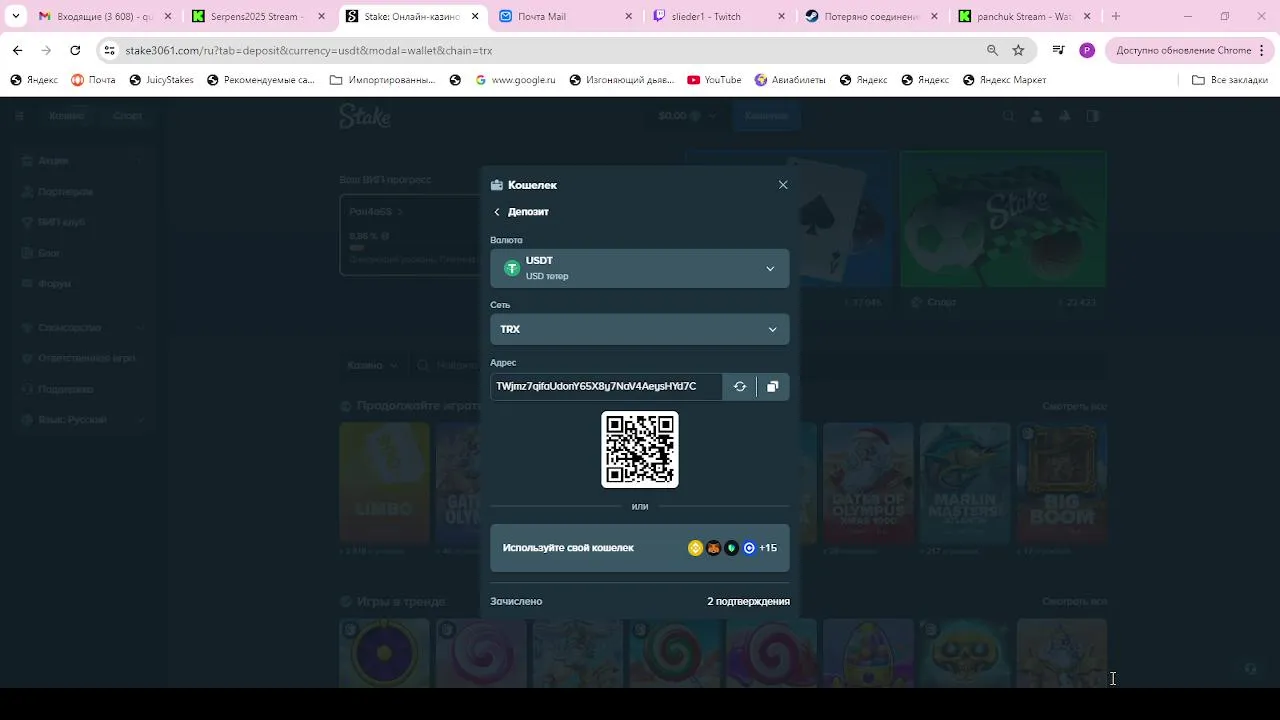Screen dimensions: 1280x720
Task: Open Изгоняющий дьяв... bookmark
Action: click(x=622, y=80)
